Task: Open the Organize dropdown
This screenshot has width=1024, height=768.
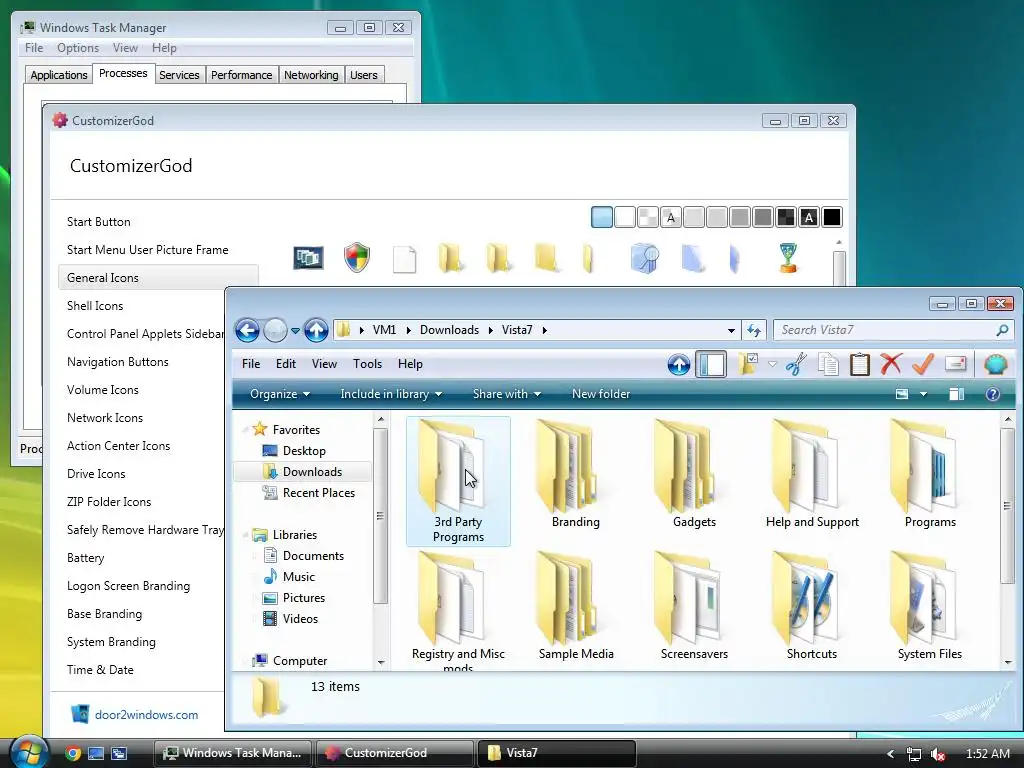Action: [280, 394]
